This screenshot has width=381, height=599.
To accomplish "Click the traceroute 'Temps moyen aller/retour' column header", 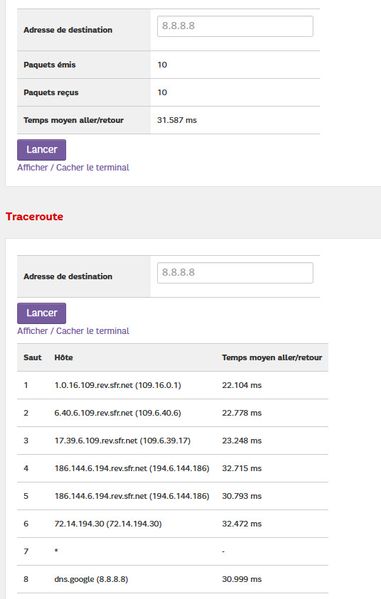I will (x=272, y=358).
